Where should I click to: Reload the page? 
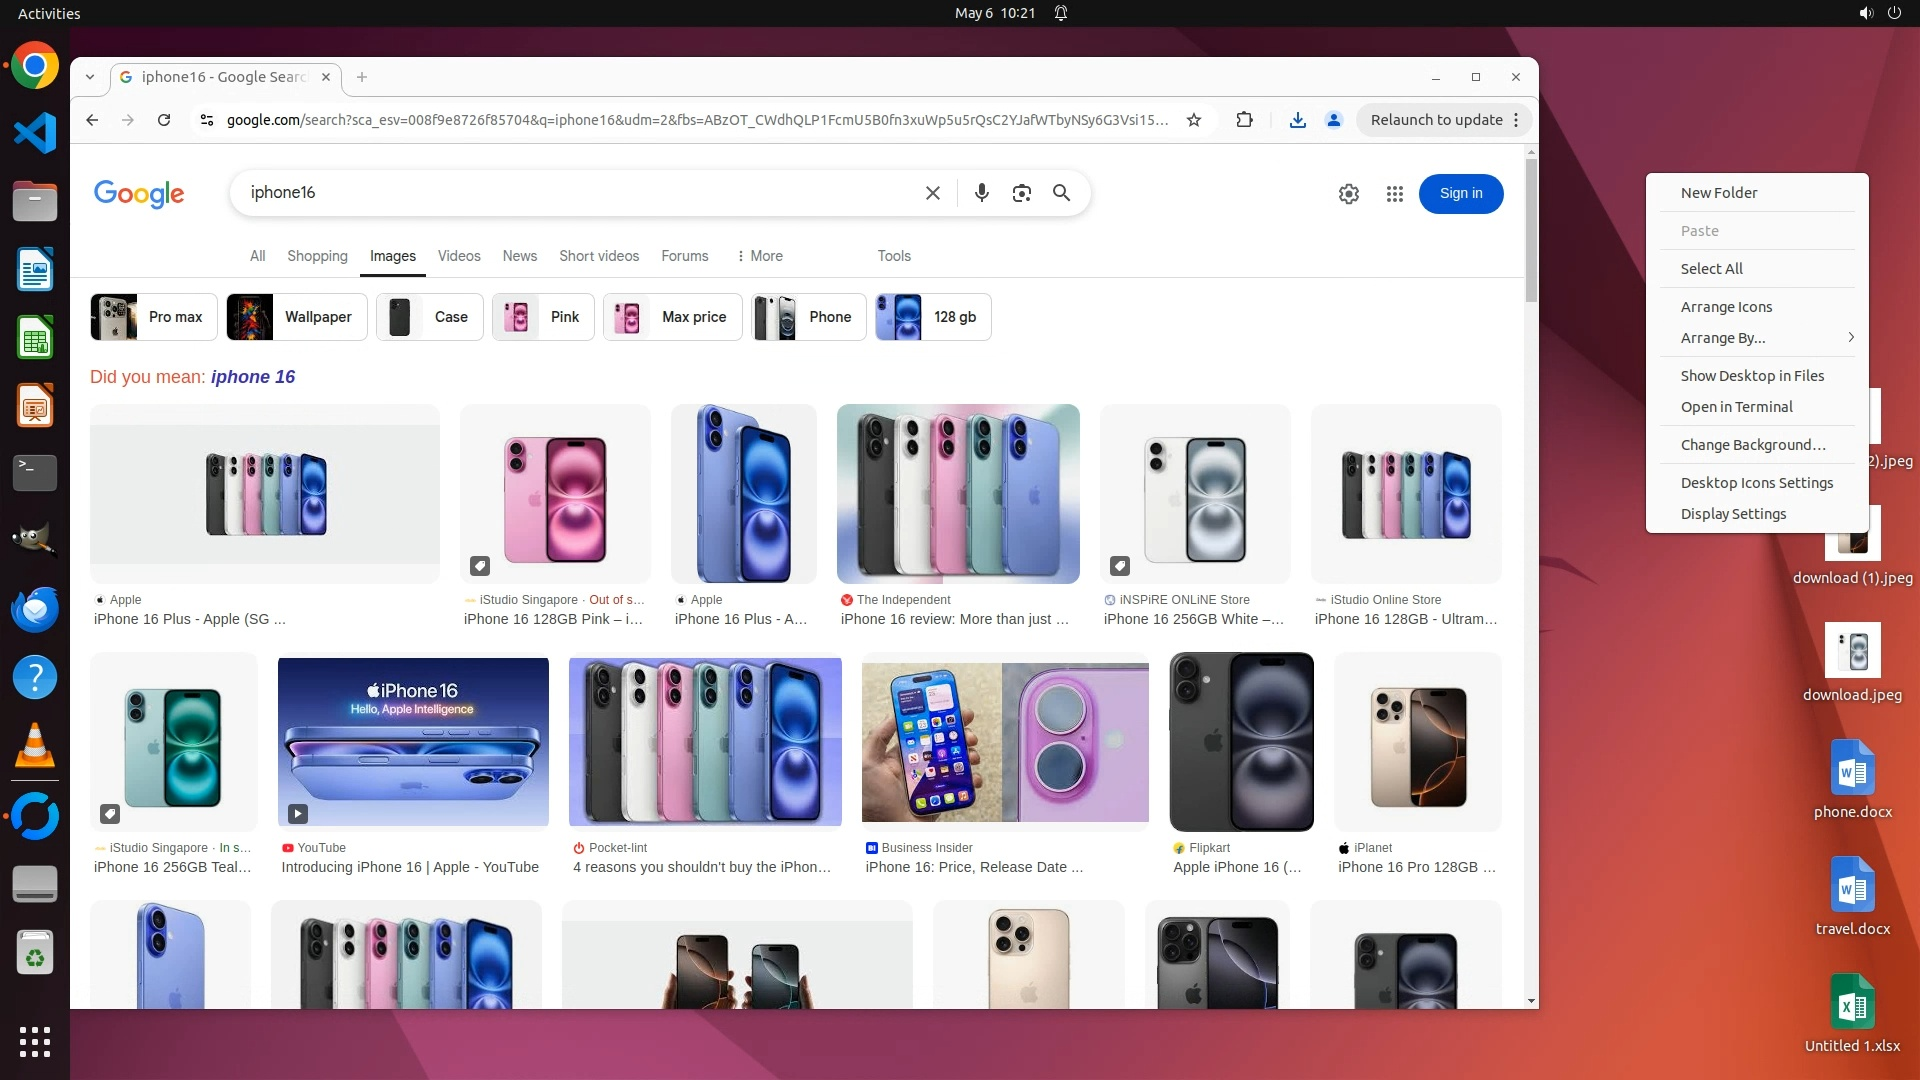pos(164,120)
